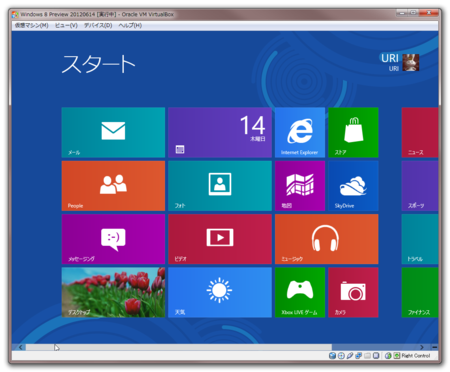Viewport: 450px width, 372px height.
Task: Click VirtualBox hard disk activity icon
Action: click(x=332, y=356)
